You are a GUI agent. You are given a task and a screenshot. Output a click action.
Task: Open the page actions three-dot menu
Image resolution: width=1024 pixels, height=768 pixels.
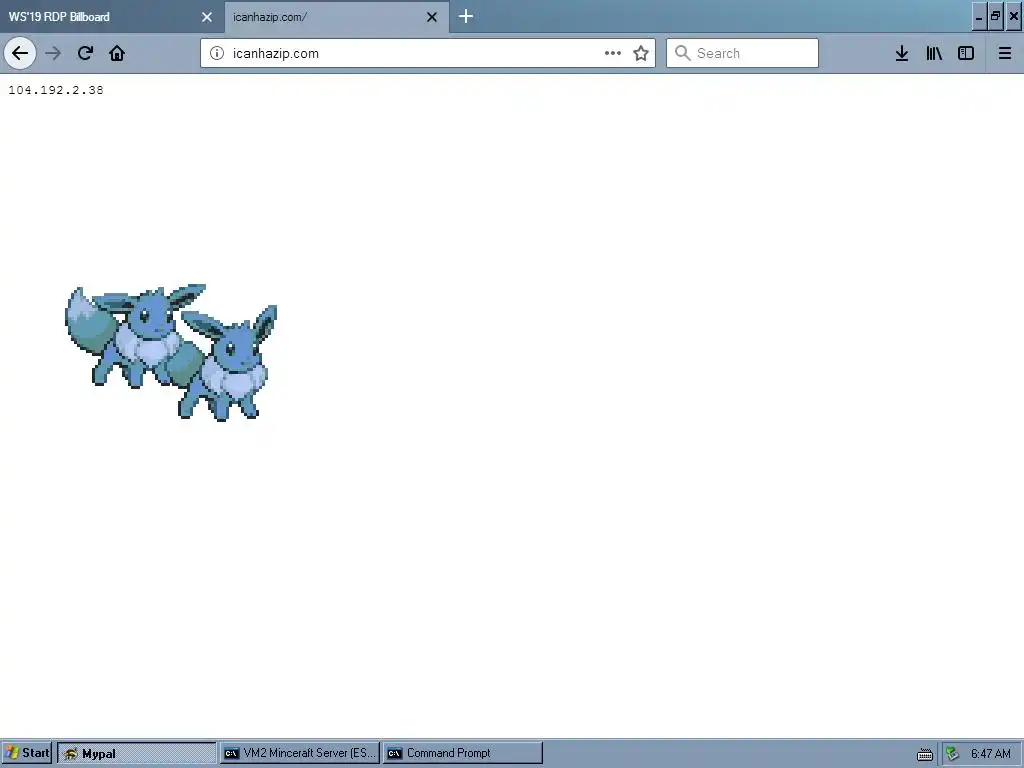click(613, 53)
